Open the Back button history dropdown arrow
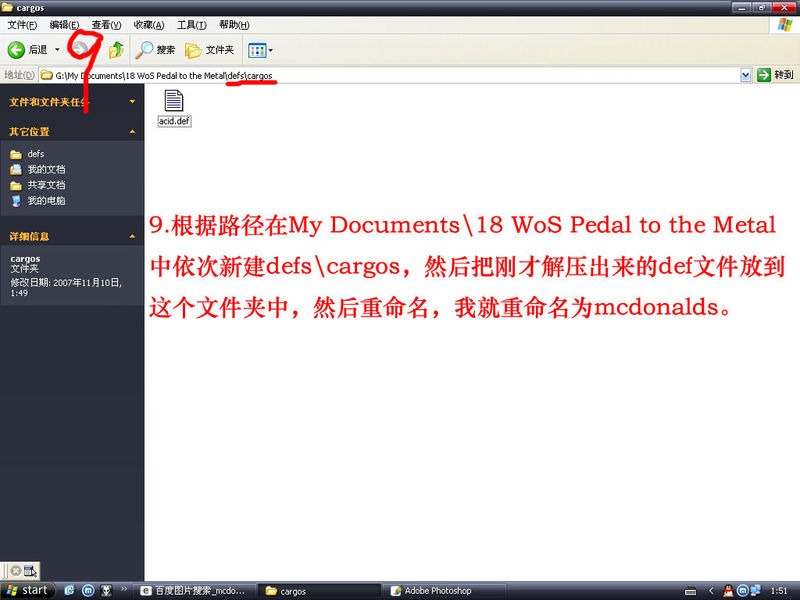This screenshot has height=600, width=800. coord(58,49)
